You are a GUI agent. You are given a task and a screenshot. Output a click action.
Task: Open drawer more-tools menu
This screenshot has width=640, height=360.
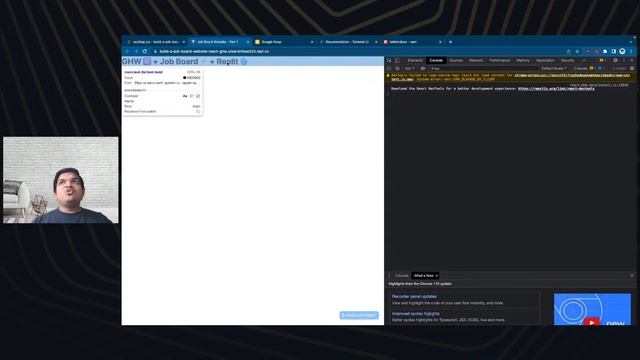tap(389, 276)
